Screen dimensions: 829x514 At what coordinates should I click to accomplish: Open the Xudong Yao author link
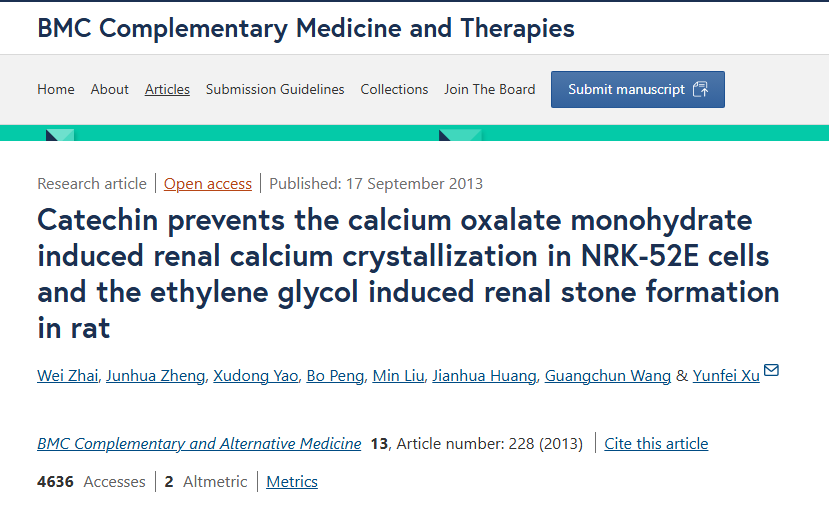click(256, 375)
